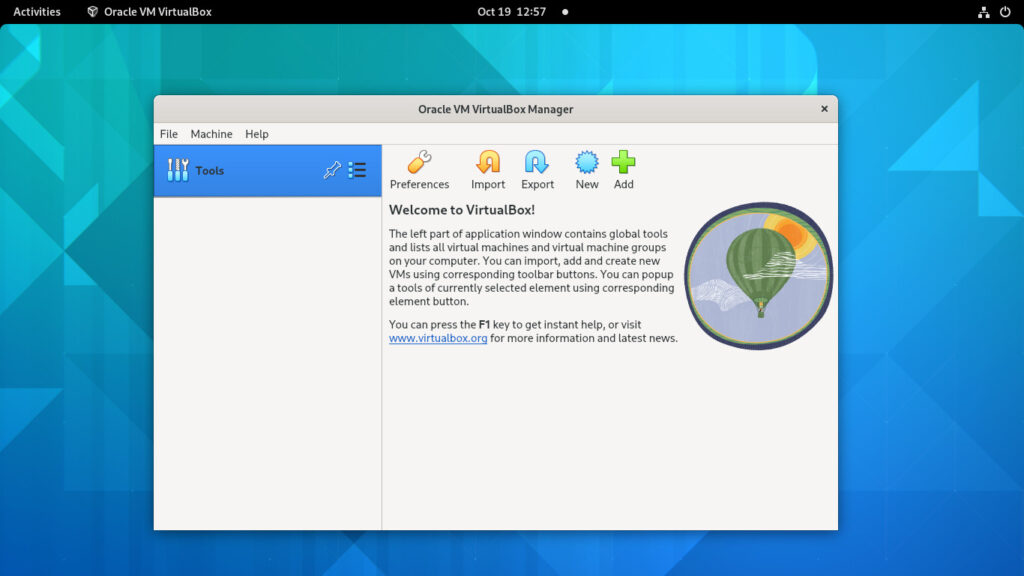The image size is (1024, 576).
Task: Click the power icon in system tray
Action: click(1005, 12)
